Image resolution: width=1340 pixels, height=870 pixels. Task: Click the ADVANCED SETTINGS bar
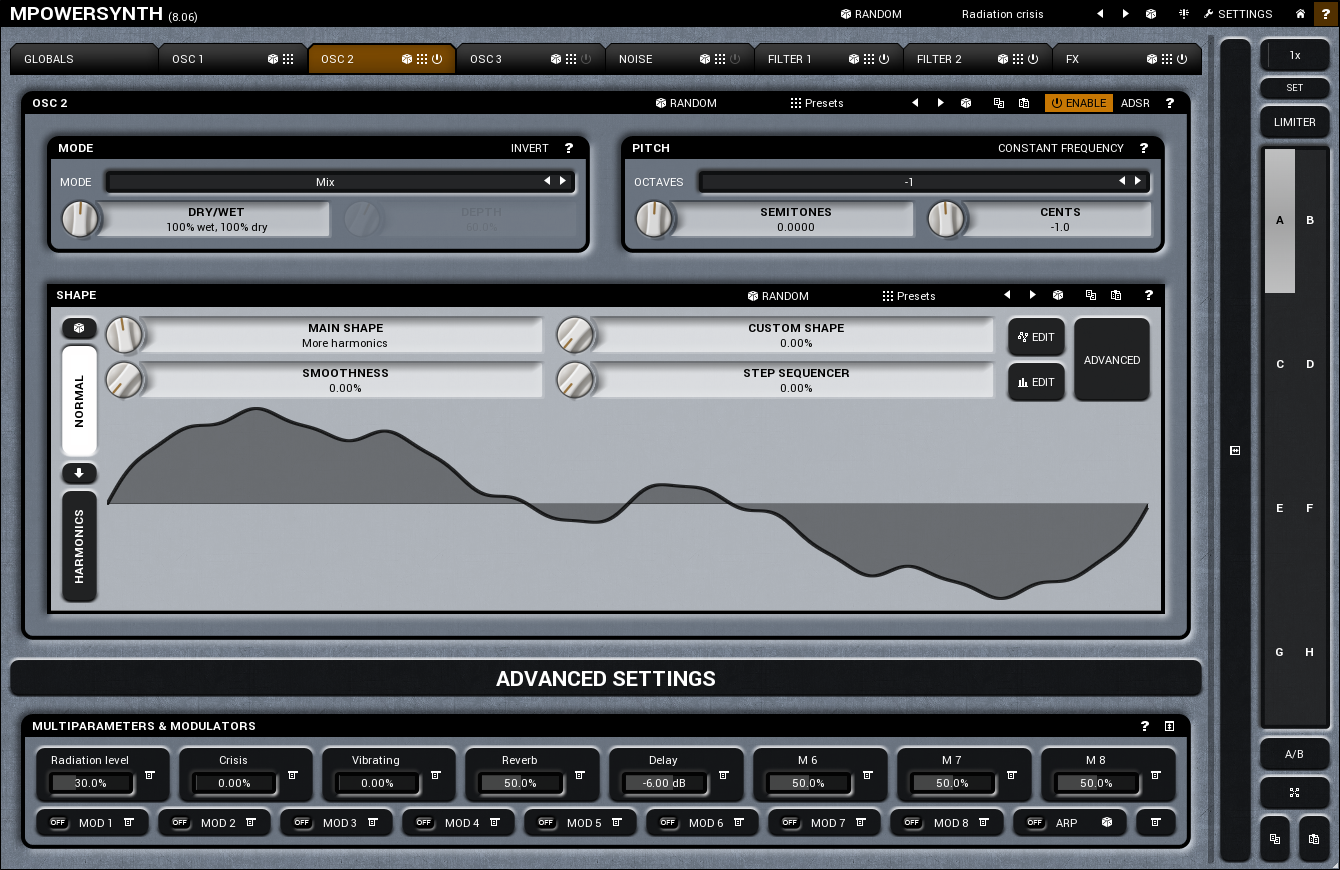606,678
